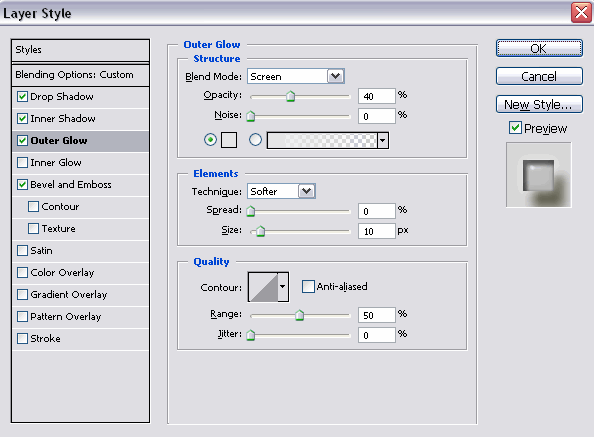Select the Pattern Overlay effect label

(66, 316)
